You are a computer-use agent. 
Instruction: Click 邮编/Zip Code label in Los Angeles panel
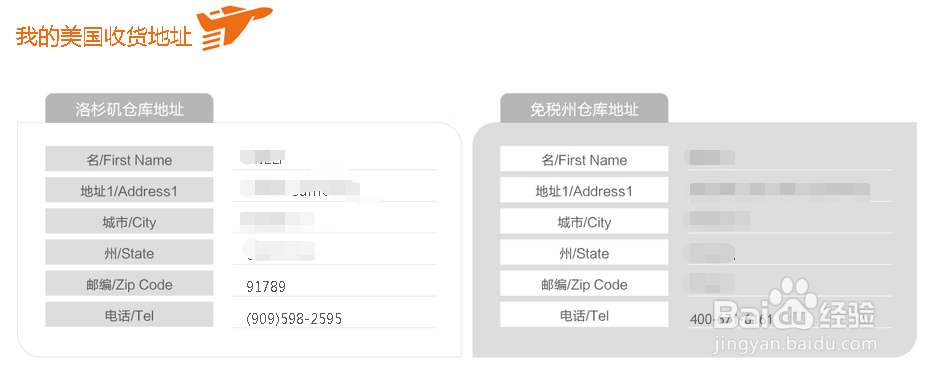click(129, 284)
